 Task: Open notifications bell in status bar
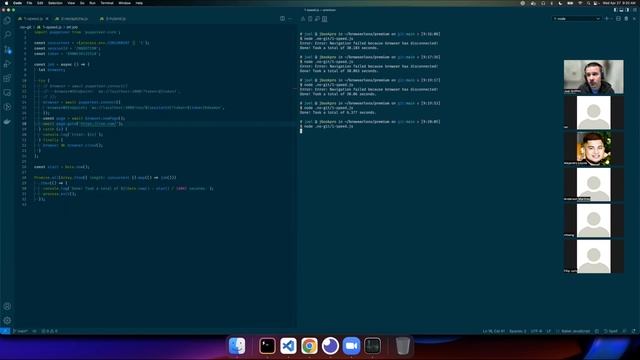pos(634,331)
